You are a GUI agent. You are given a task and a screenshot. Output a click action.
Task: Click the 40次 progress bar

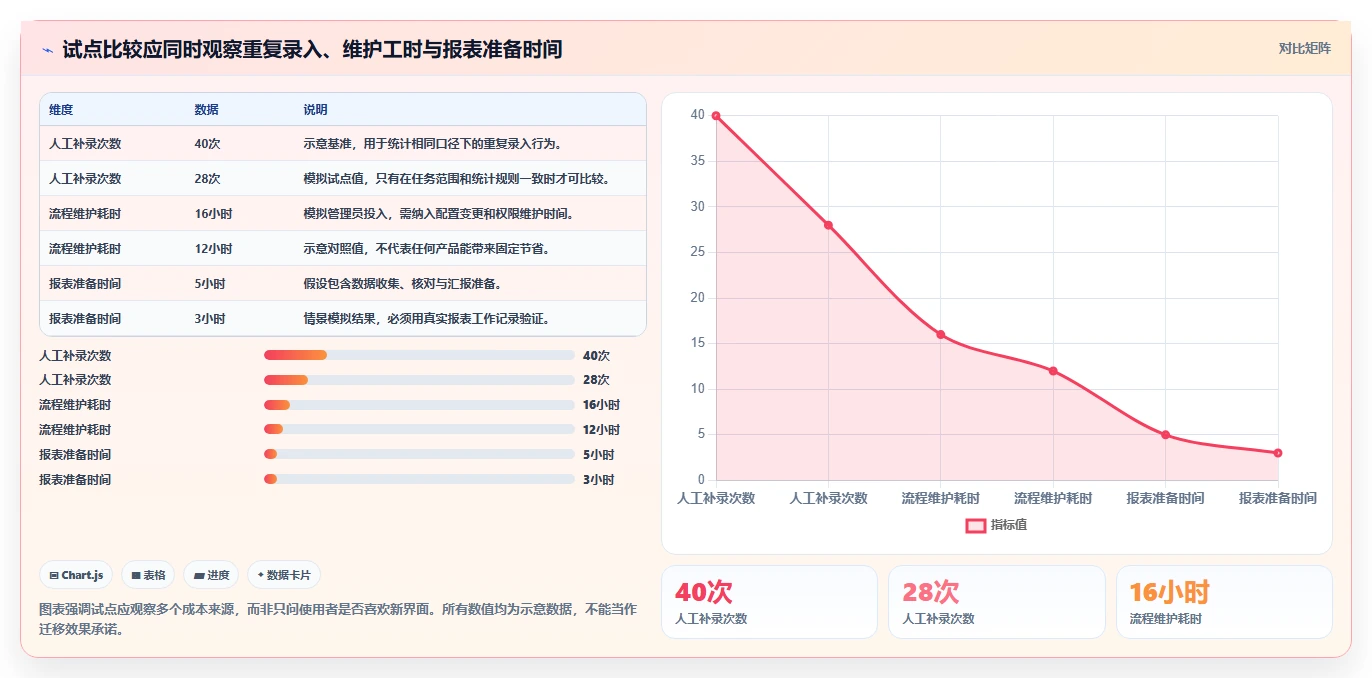coord(419,355)
